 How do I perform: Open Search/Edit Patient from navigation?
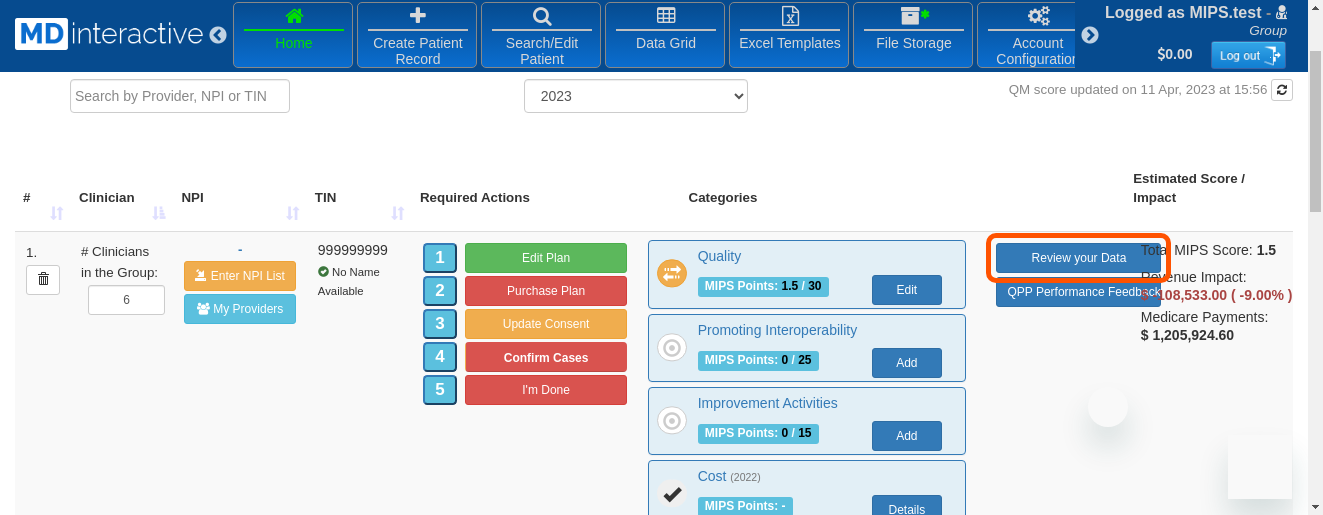(x=541, y=35)
